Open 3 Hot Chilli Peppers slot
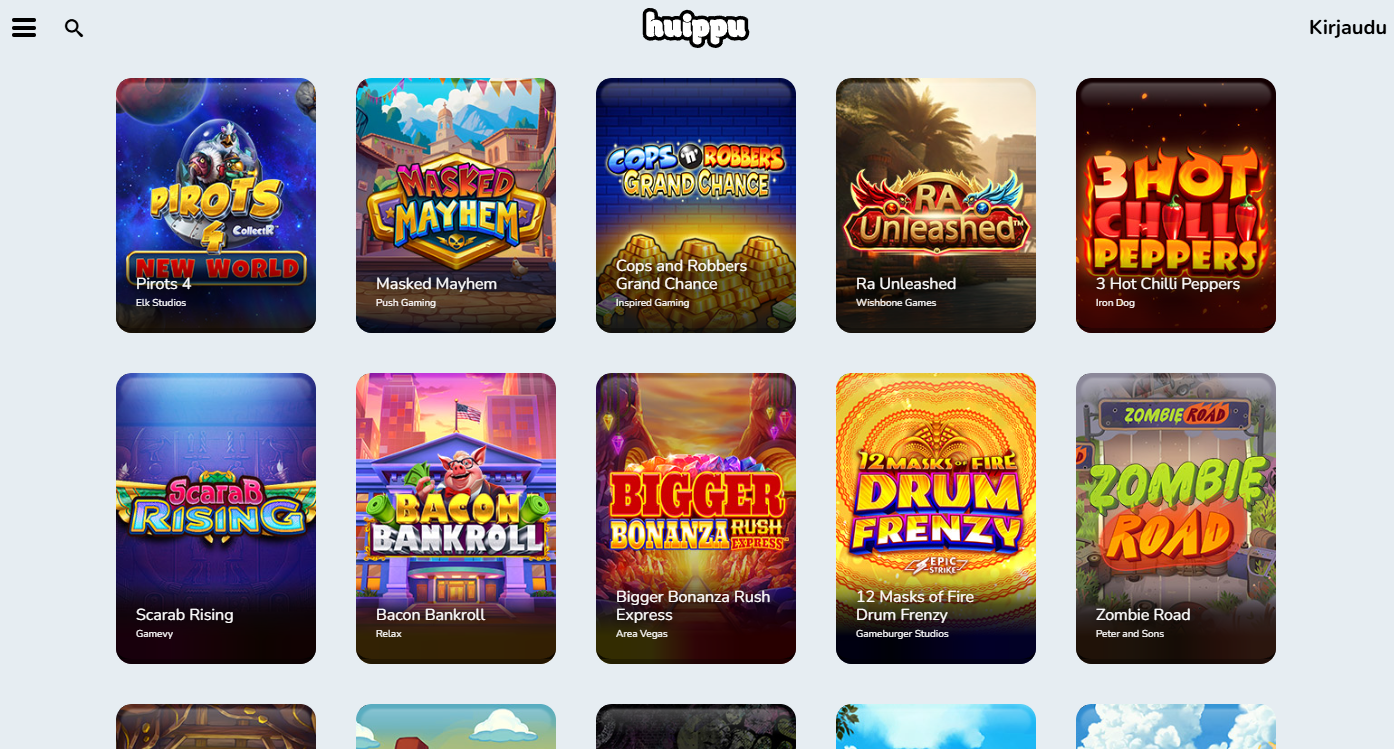The width and height of the screenshot is (1394, 749). point(1176,205)
